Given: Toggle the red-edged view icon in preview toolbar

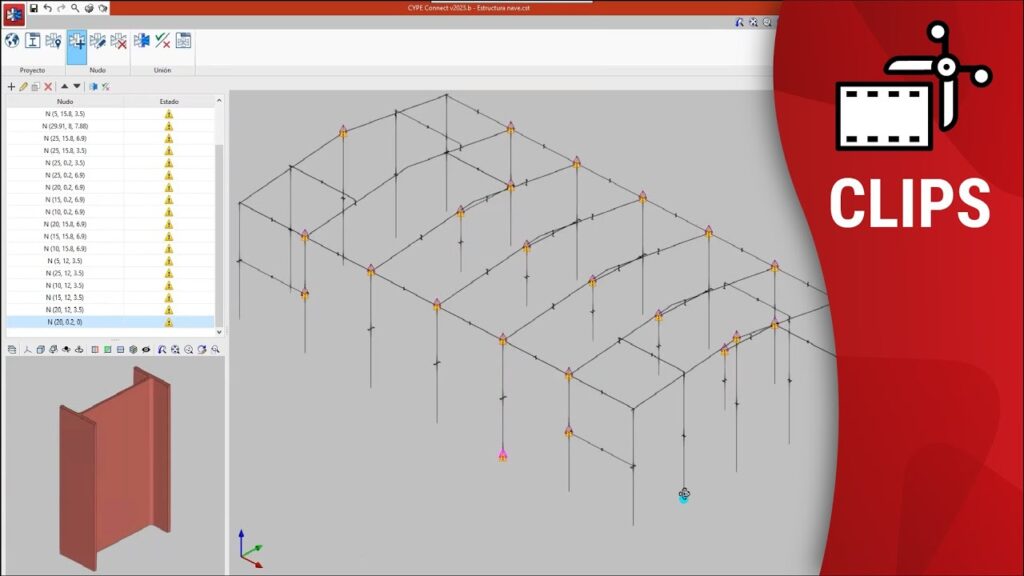Looking at the screenshot, I should coord(94,349).
